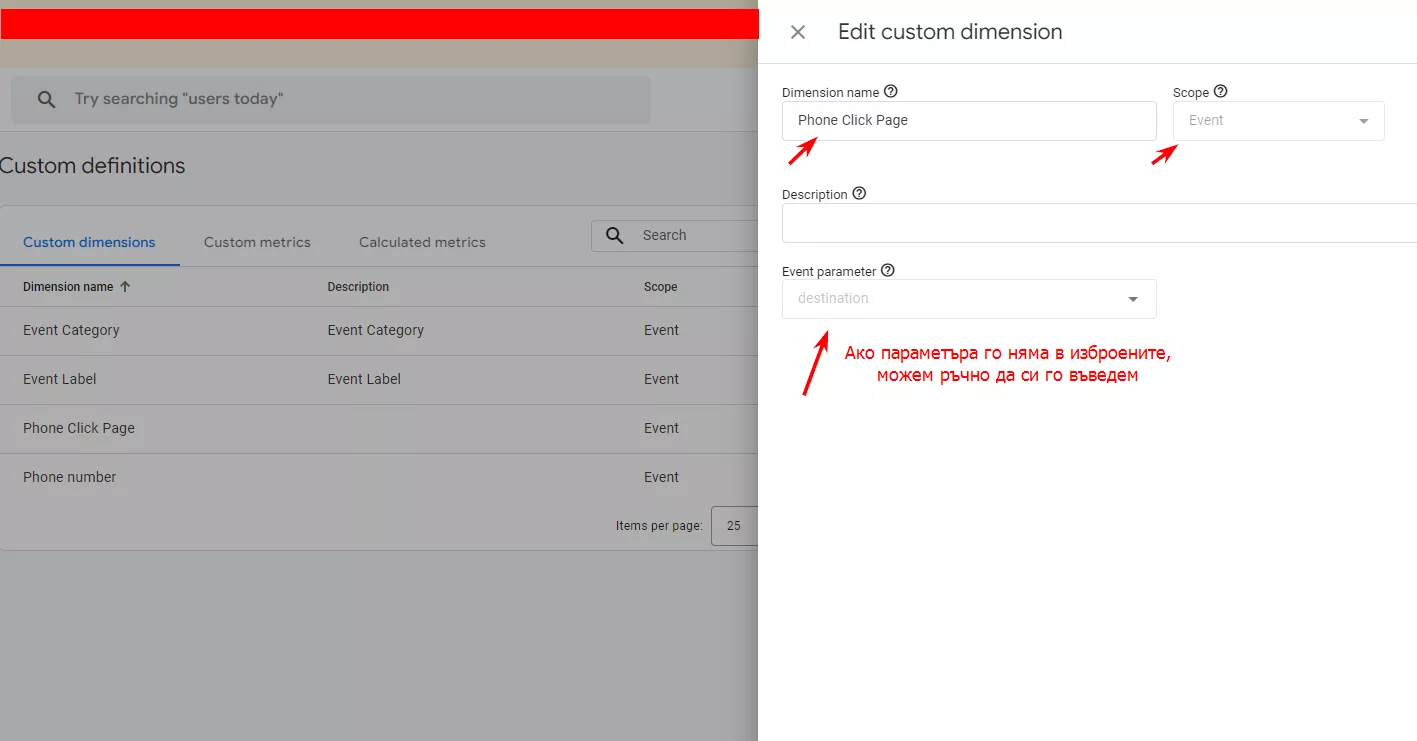1417x741 pixels.
Task: Click help icon next to Event parameter
Action: coord(887,270)
